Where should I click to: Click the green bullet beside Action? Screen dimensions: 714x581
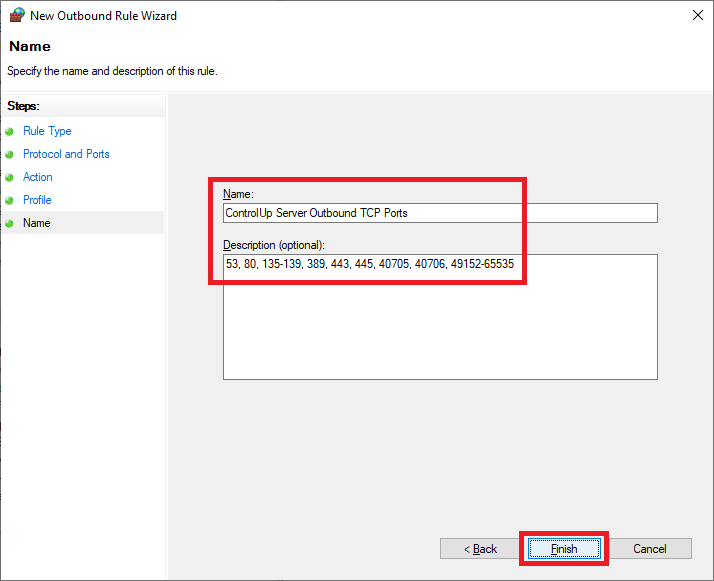coord(10,177)
